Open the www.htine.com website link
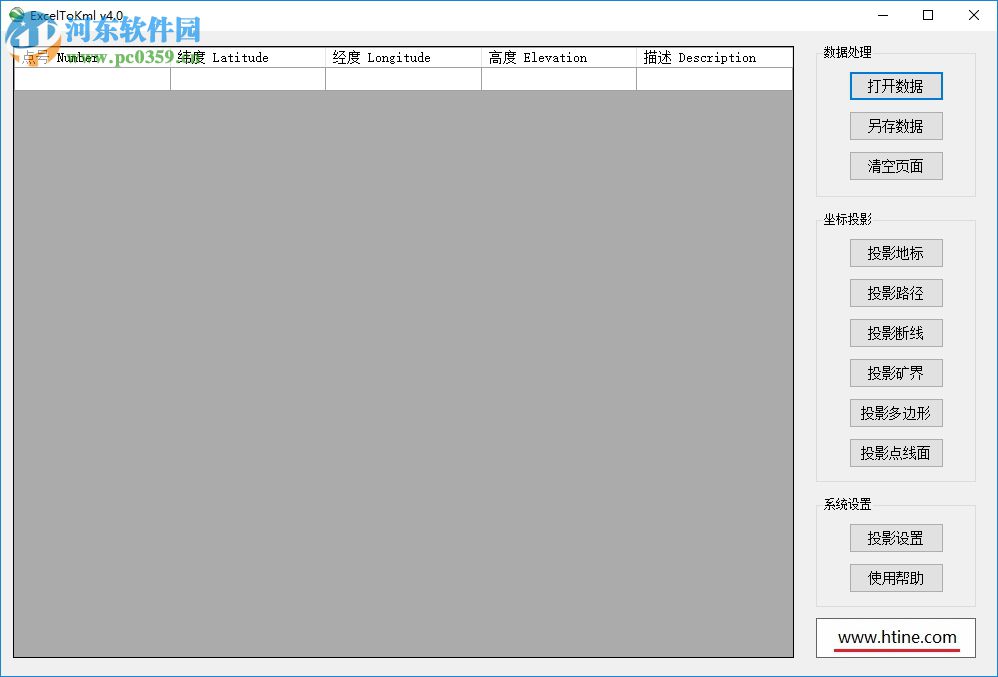Image resolution: width=998 pixels, height=677 pixels. 895,637
